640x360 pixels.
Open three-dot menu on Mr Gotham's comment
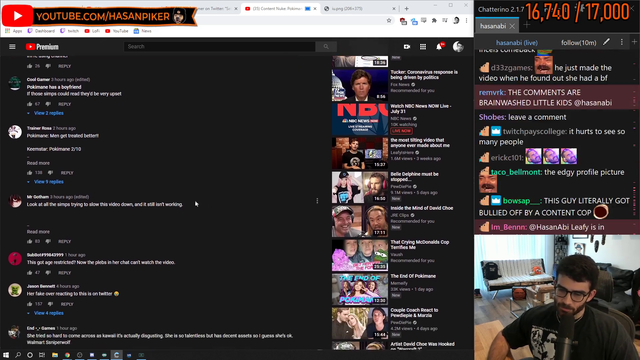pyautogui.click(x=317, y=201)
